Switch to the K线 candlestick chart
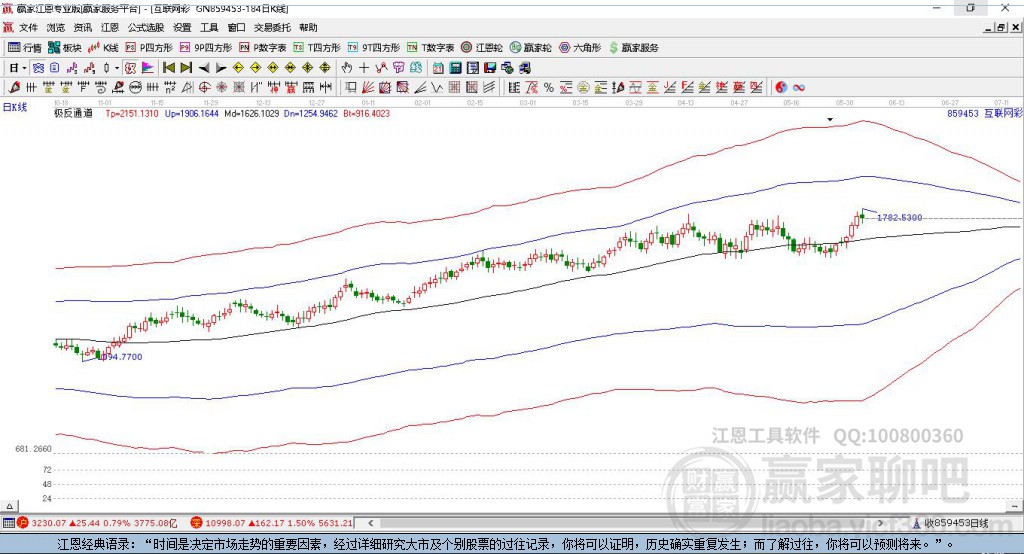The width and height of the screenshot is (1024, 554). [103, 48]
